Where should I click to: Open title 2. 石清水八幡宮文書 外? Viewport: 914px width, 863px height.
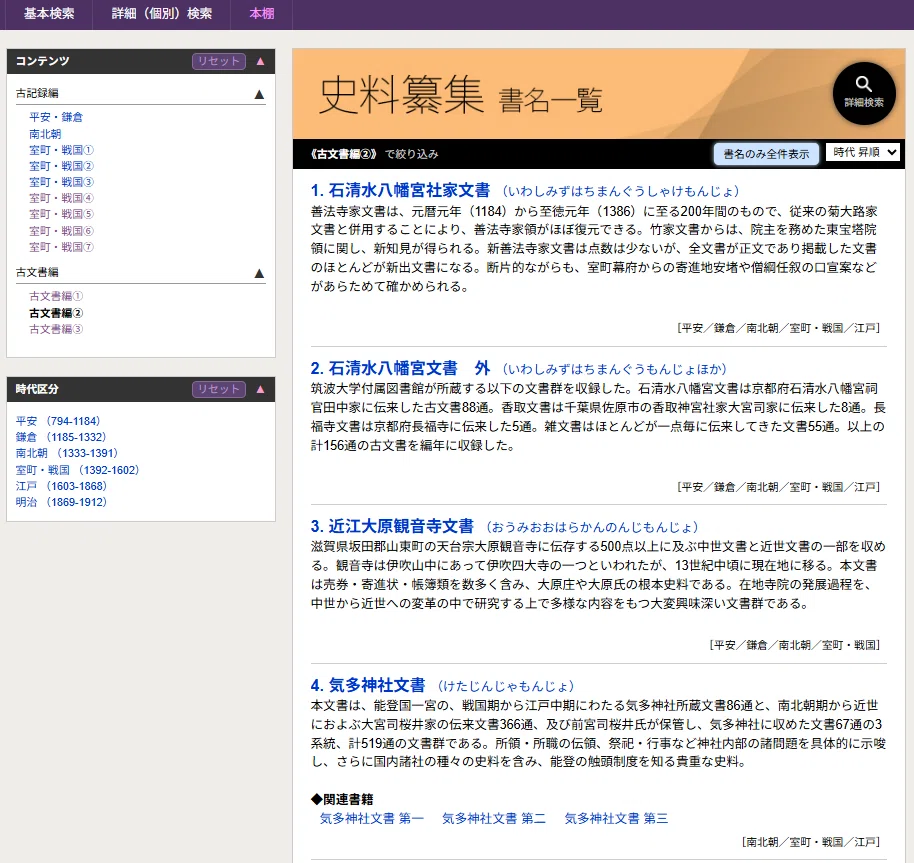pyautogui.click(x=400, y=368)
